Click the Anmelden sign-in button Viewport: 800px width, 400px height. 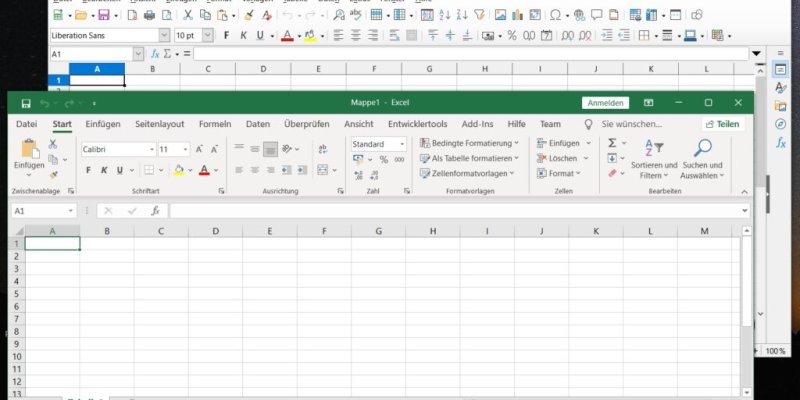tap(605, 103)
